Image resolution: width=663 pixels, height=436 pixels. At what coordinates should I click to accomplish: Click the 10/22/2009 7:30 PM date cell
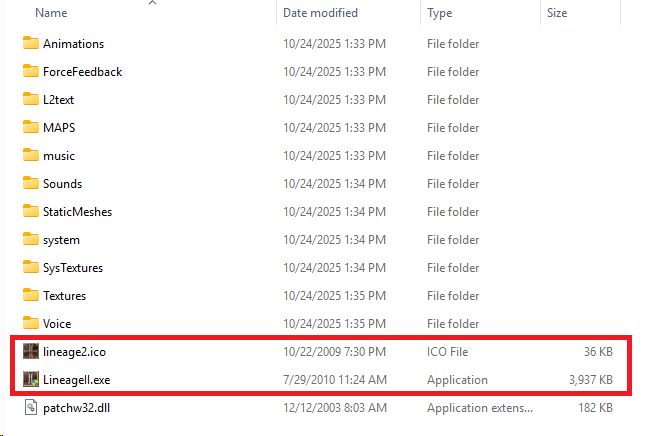[334, 351]
